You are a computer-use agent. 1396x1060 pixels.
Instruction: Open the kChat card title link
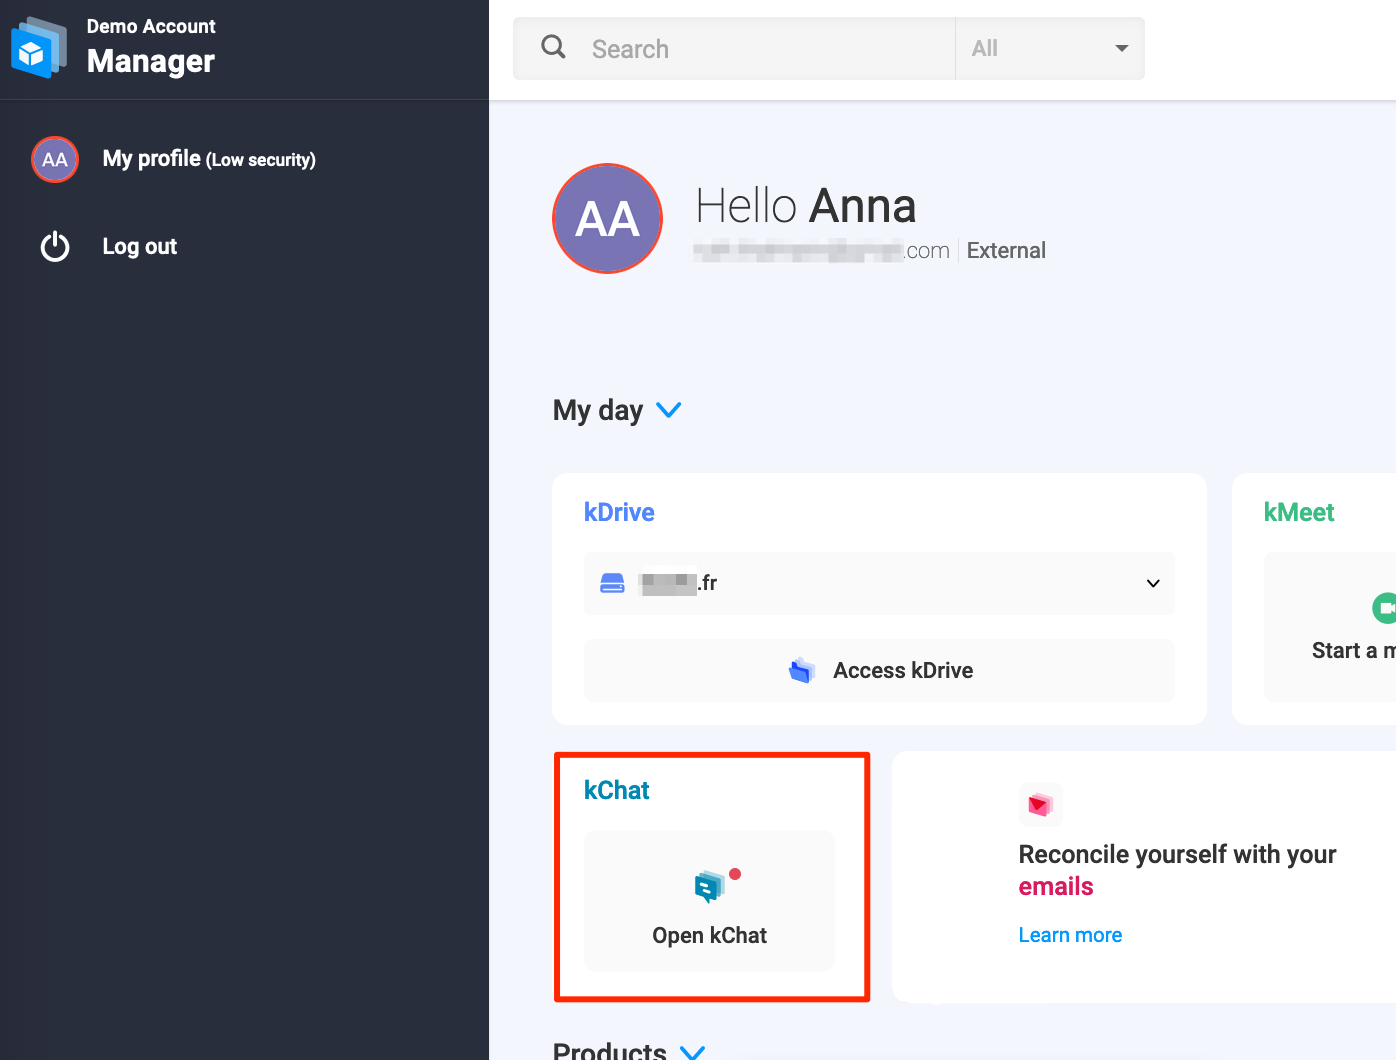[x=617, y=790]
